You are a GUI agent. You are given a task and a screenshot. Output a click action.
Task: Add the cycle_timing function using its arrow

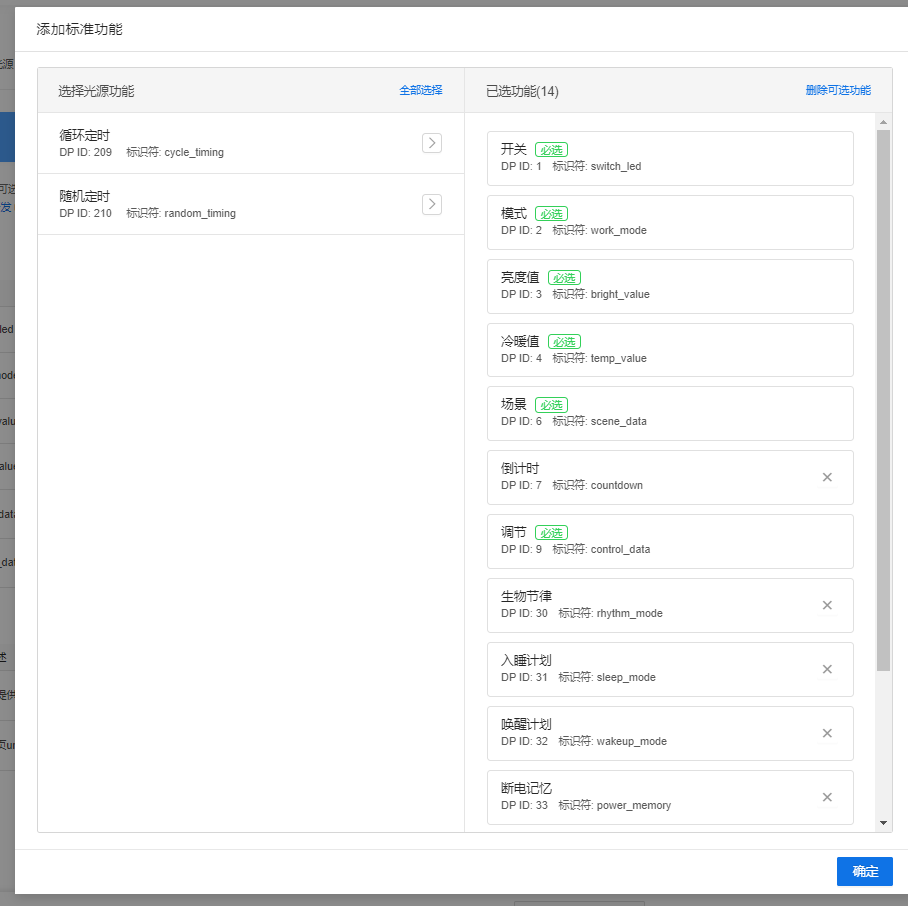pos(431,143)
